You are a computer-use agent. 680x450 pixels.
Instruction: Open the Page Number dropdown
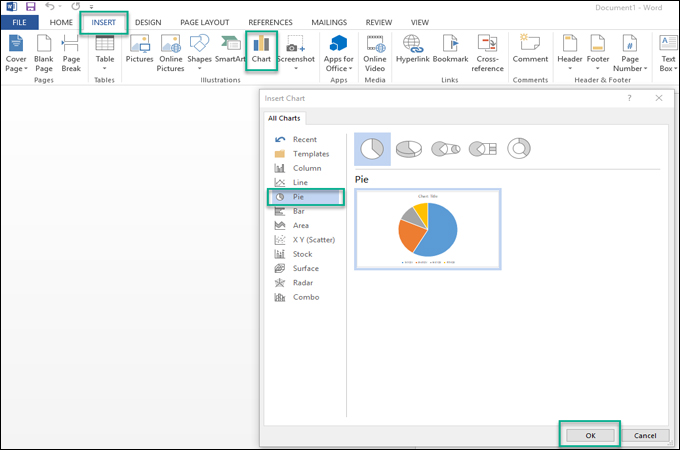pyautogui.click(x=630, y=54)
